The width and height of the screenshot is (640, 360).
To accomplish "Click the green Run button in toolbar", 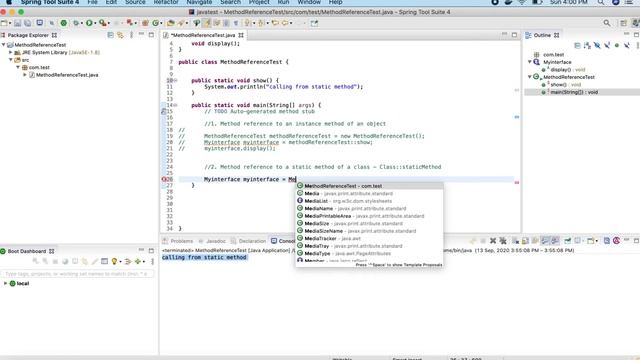I will 89,23.
